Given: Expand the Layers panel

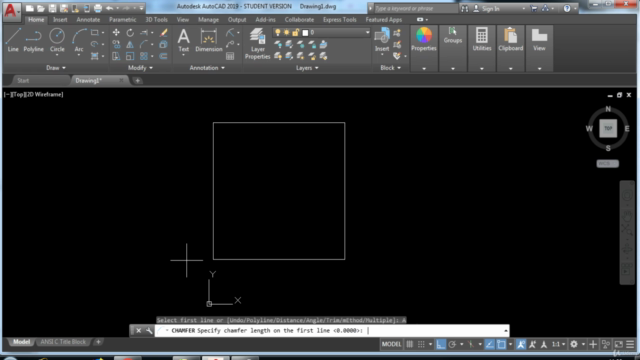Looking at the screenshot, I should pyautogui.click(x=307, y=68).
